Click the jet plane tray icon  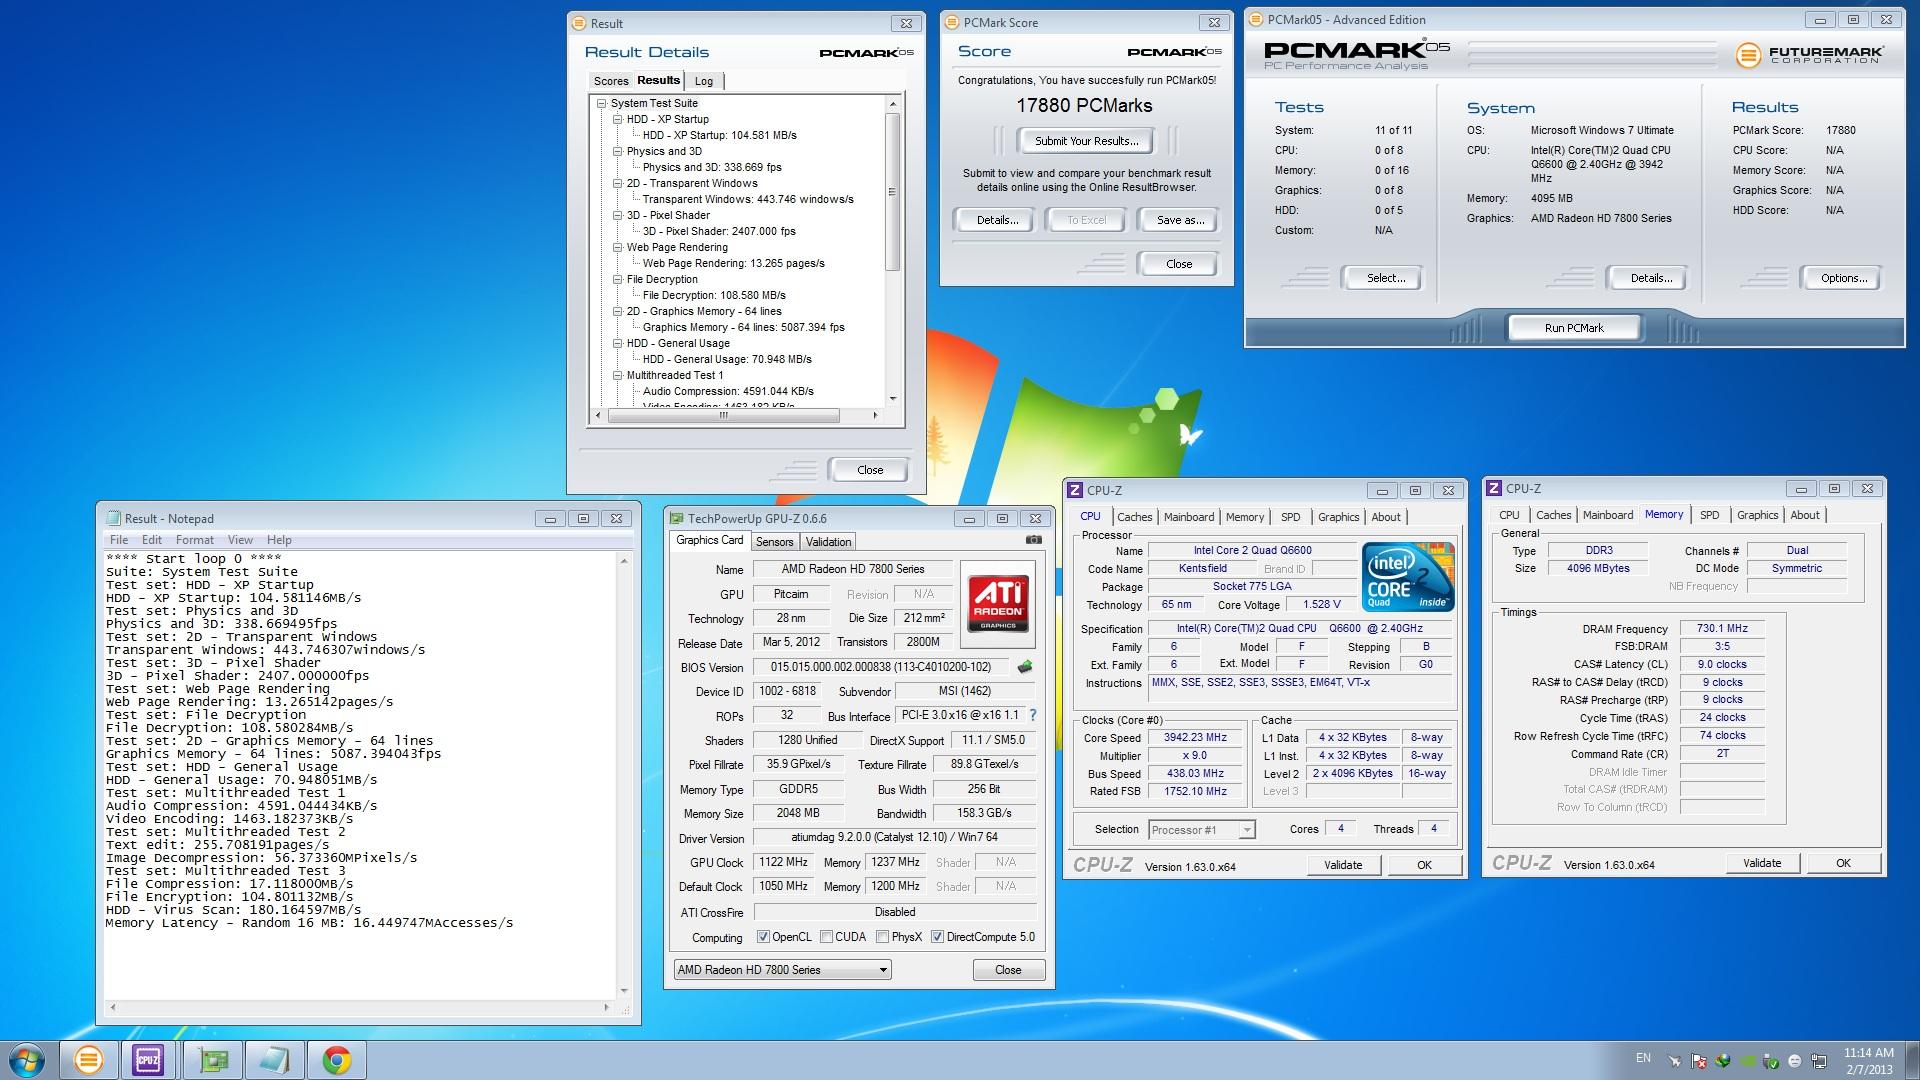pos(1674,1061)
